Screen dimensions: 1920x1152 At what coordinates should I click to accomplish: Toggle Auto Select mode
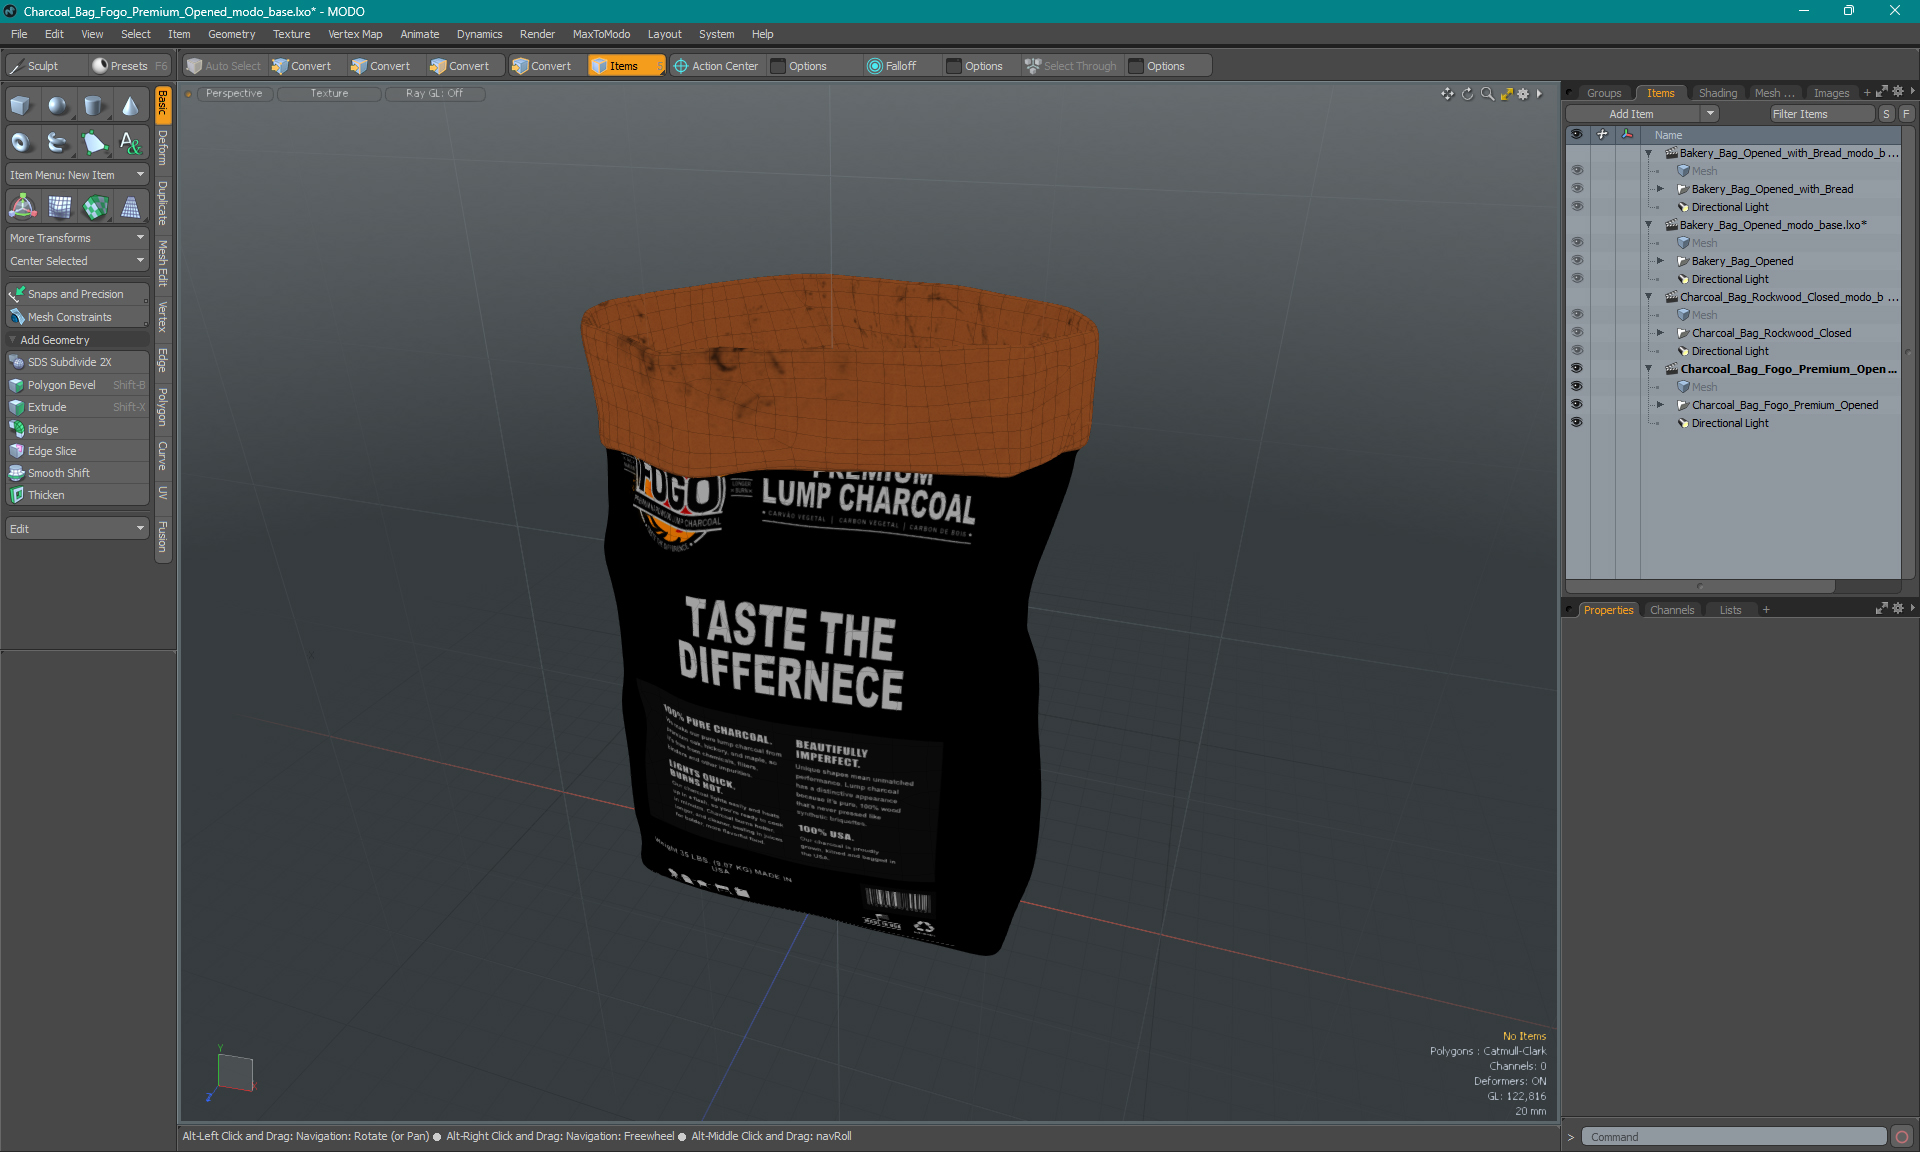pos(223,66)
